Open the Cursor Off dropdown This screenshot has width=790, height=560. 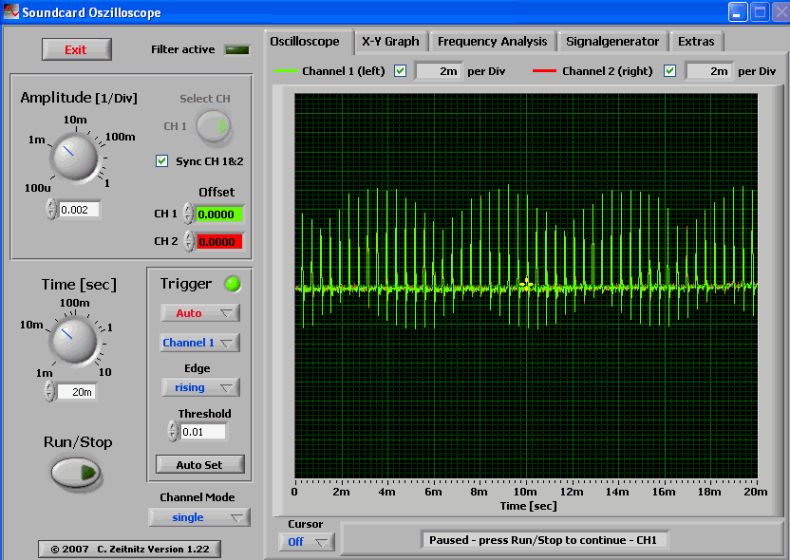tap(306, 542)
